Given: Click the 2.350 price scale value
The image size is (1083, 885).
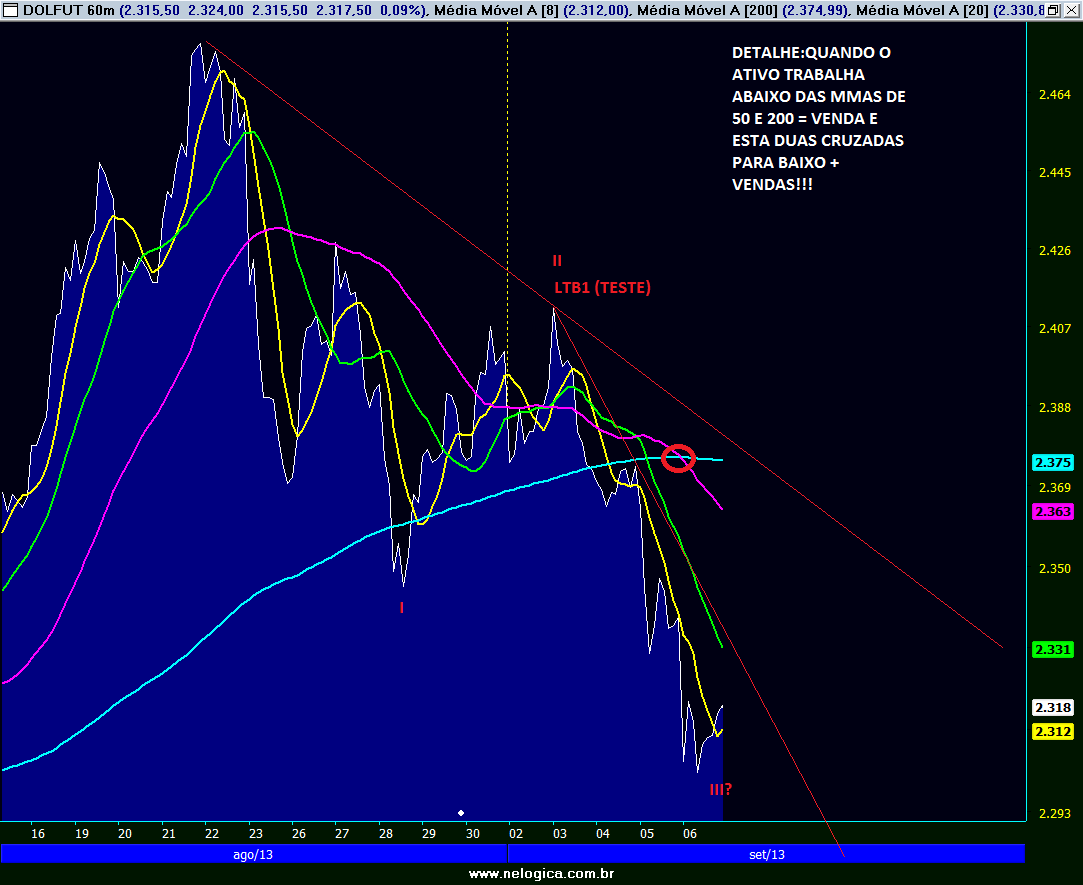Looking at the screenshot, I should tap(1055, 569).
